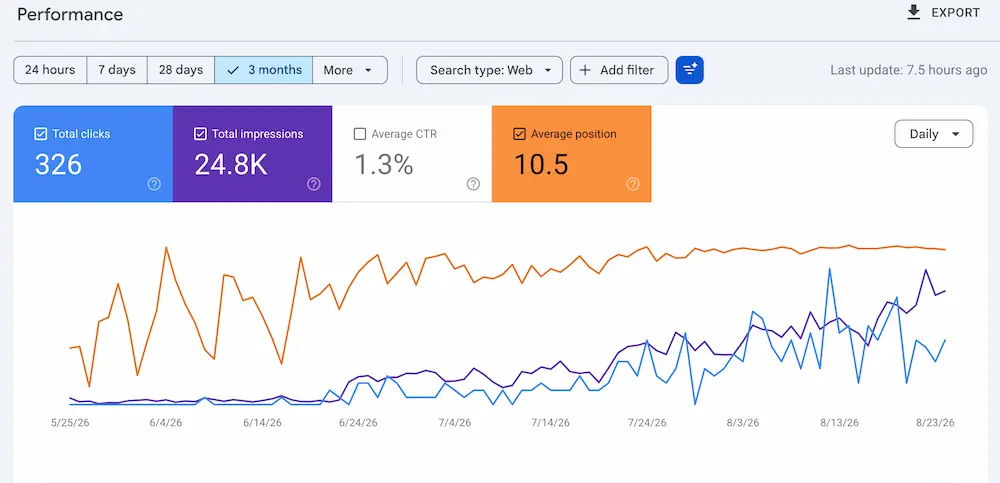Uncheck the Average position checkbox

(519, 134)
